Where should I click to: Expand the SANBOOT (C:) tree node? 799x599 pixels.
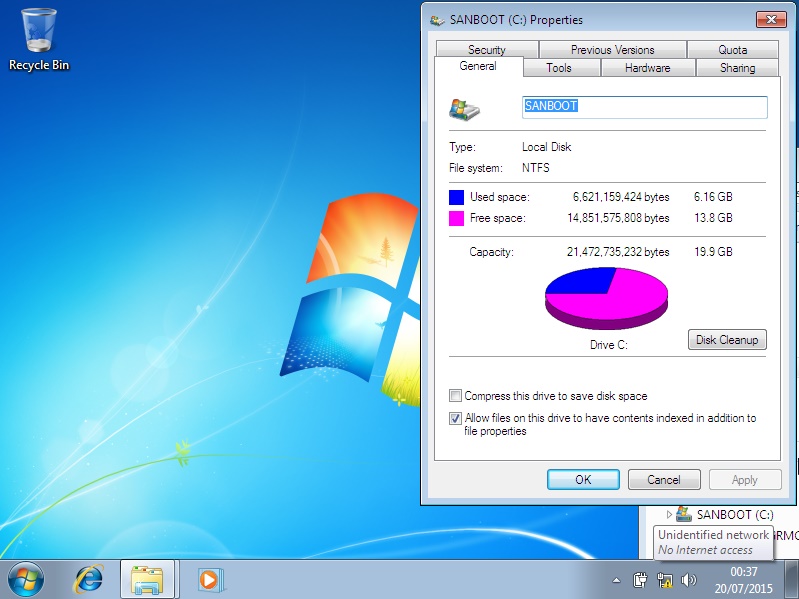(x=669, y=514)
